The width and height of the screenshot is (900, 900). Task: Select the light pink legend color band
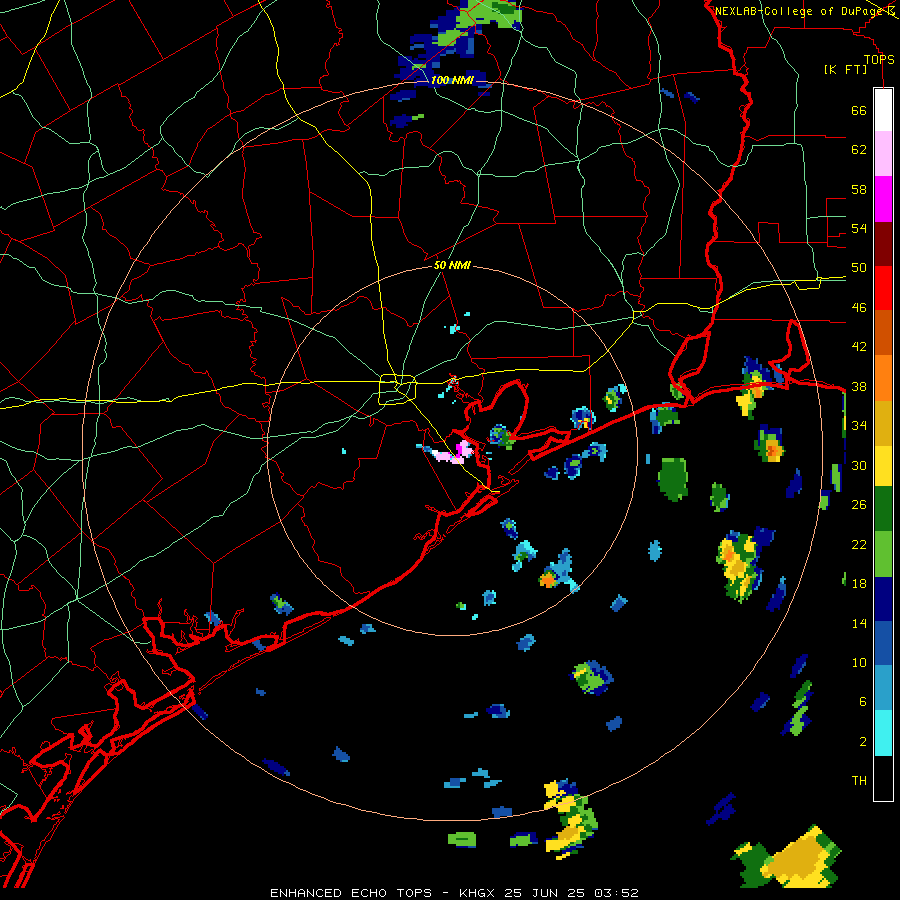[x=883, y=154]
